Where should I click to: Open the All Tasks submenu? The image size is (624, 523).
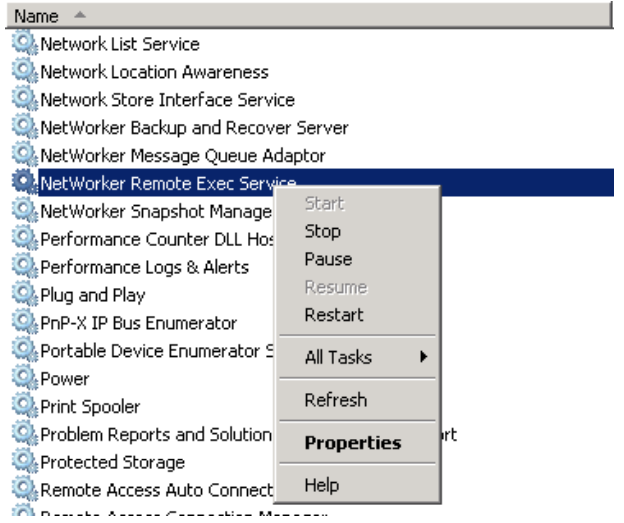357,357
